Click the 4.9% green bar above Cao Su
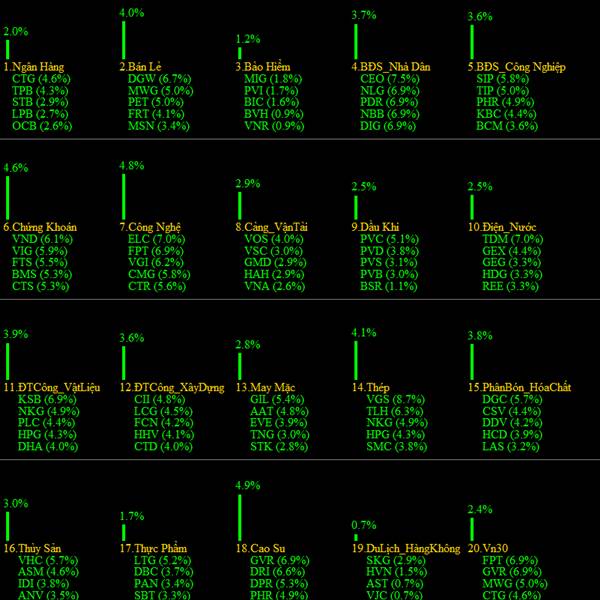The image size is (600, 600). click(240, 517)
